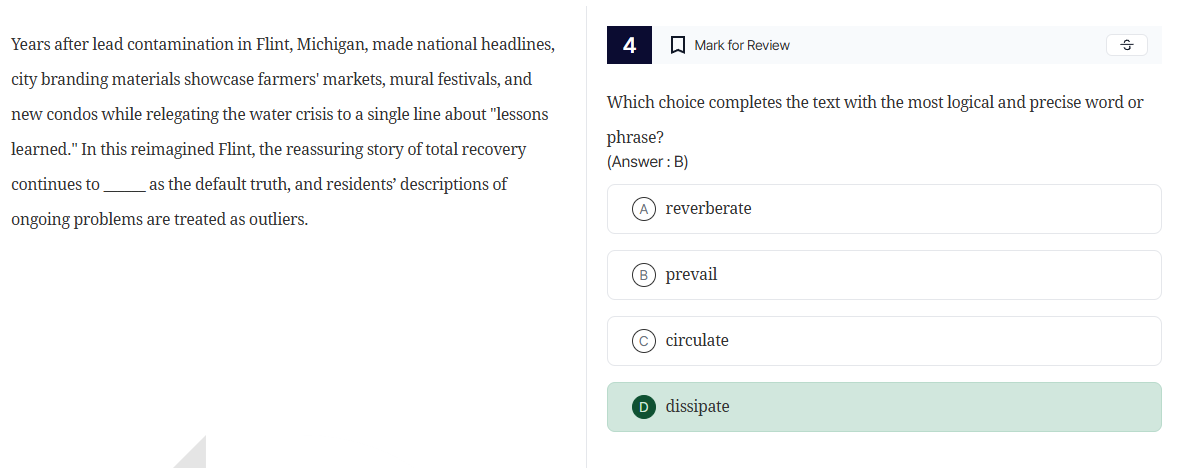Image resolution: width=1180 pixels, height=468 pixels.
Task: Click the filled circled letter D icon
Action: point(645,407)
